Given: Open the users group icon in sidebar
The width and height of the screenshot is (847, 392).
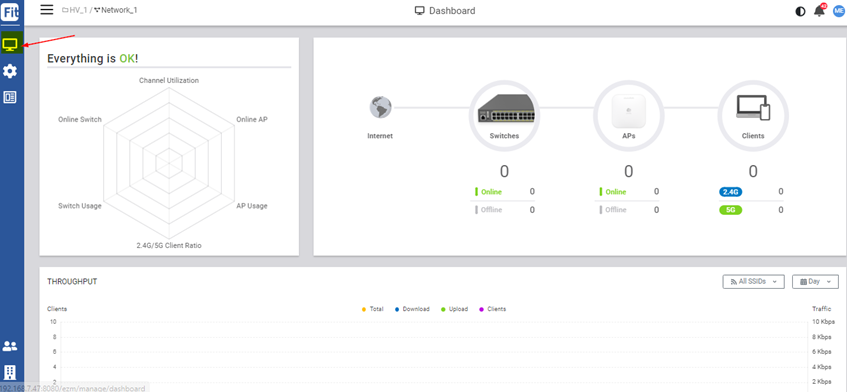Looking at the screenshot, I should pos(10,346).
